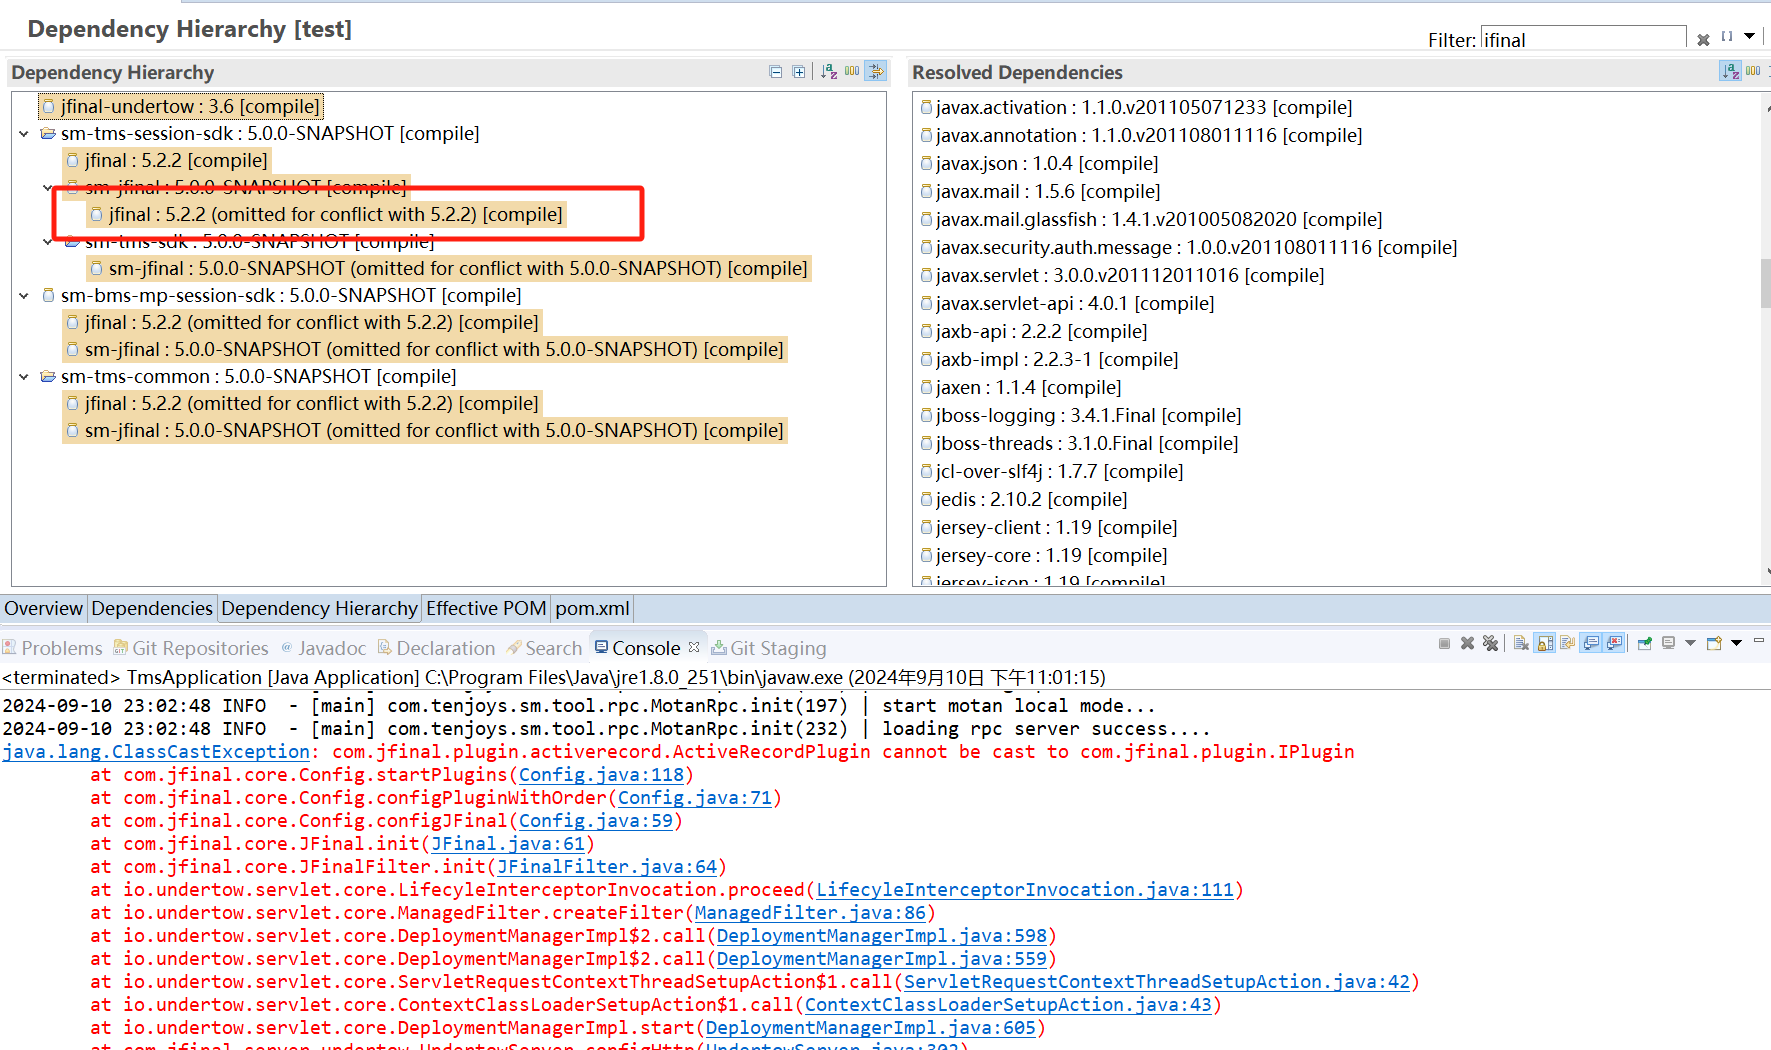Open the Display Selected Console dropdown arrow
The width and height of the screenshot is (1771, 1050).
point(1690,643)
